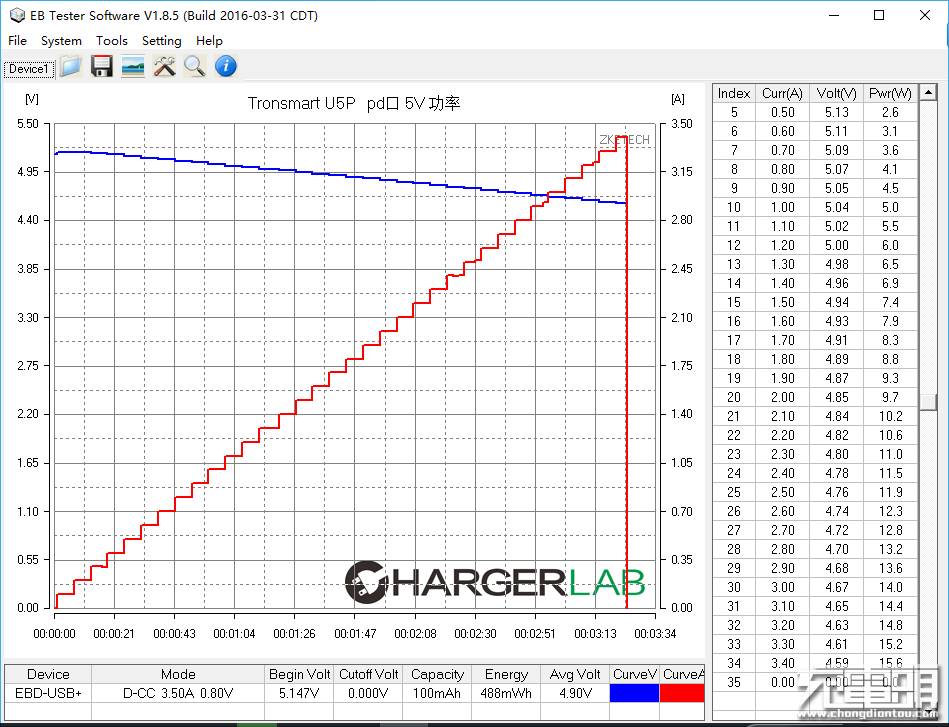Click the Mode column header
Viewport: 949px width, 727px height.
(x=178, y=674)
